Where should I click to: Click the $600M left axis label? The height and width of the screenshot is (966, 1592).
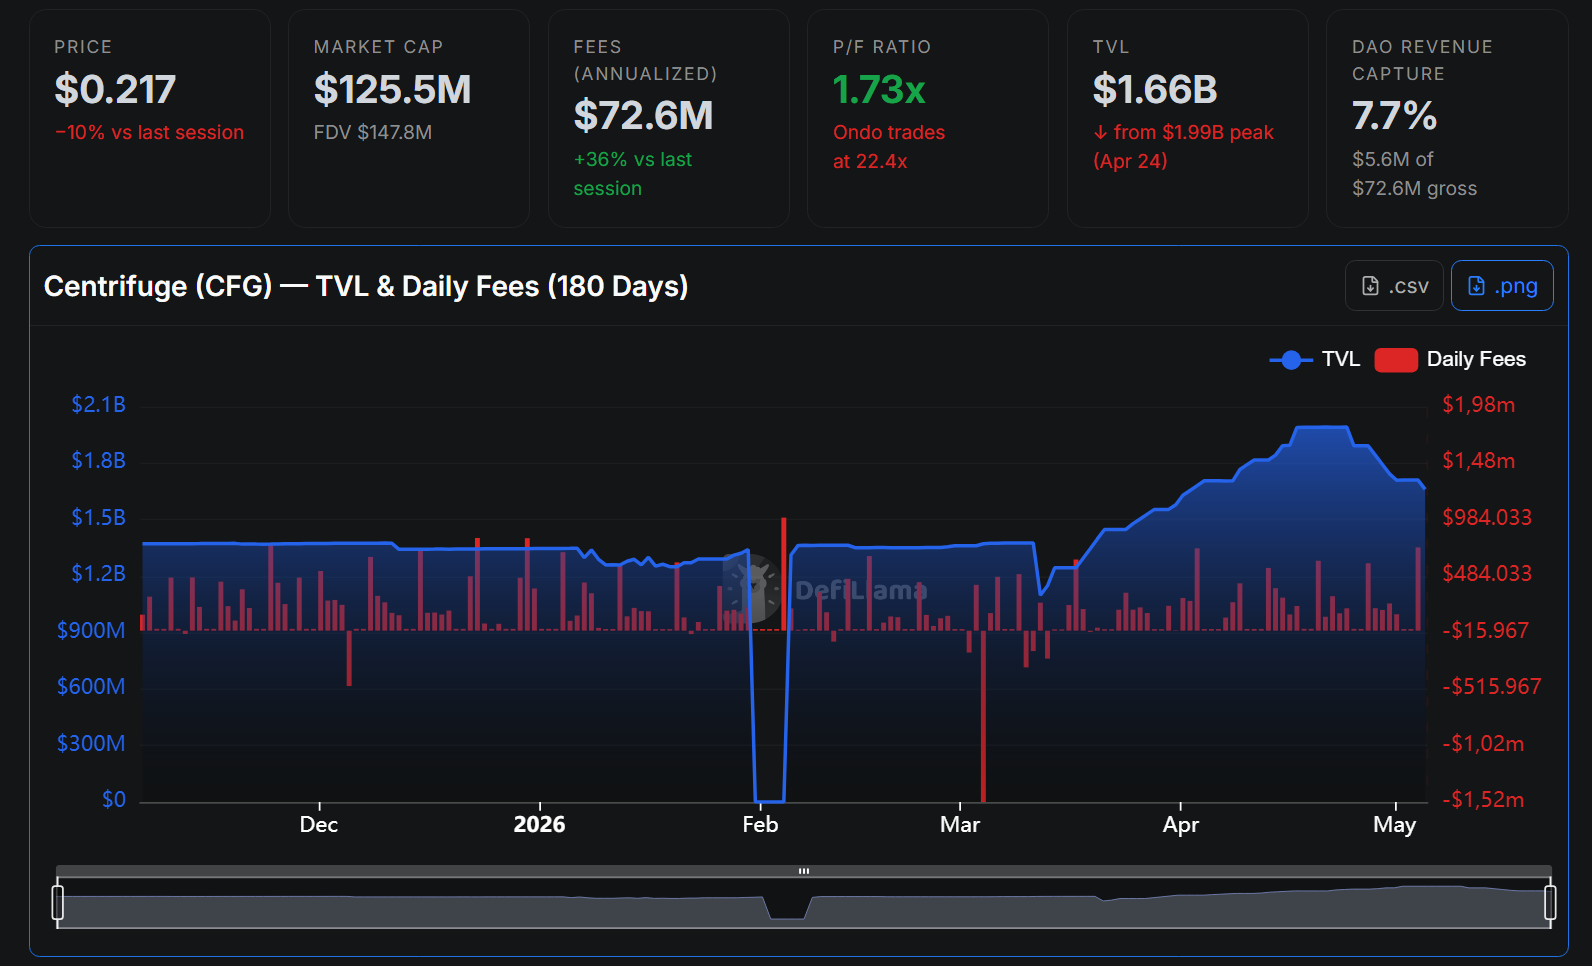[x=91, y=687]
